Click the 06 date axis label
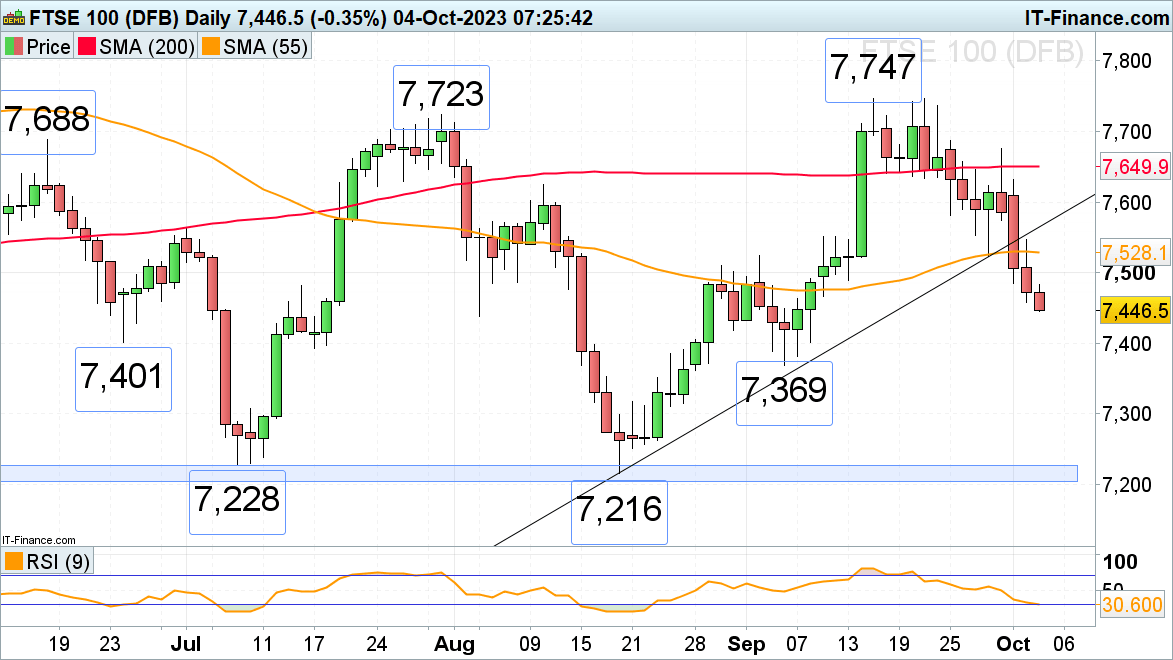The width and height of the screenshot is (1173, 660). coord(1064,644)
